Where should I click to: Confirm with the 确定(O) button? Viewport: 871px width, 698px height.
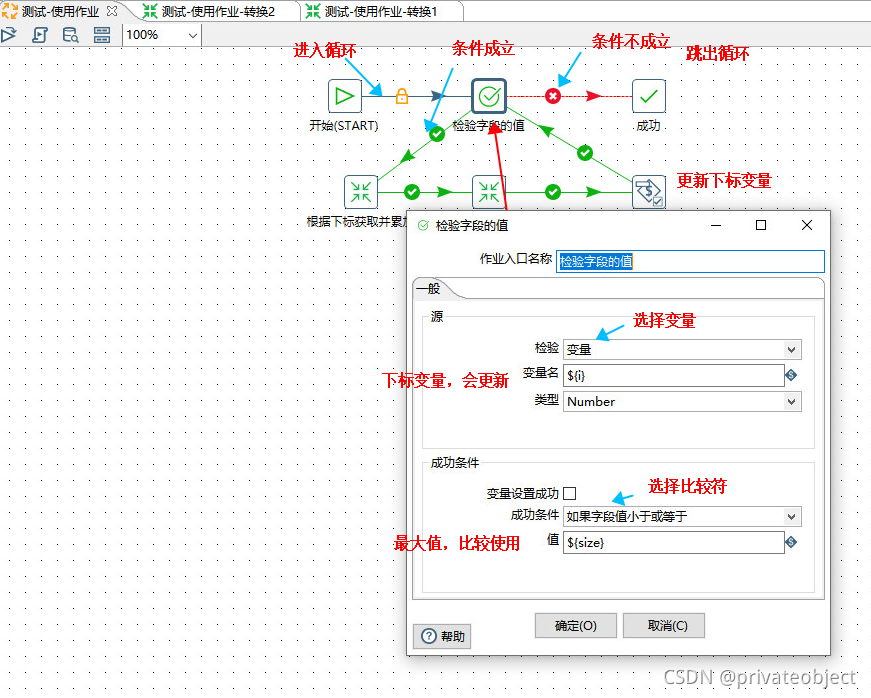click(575, 626)
